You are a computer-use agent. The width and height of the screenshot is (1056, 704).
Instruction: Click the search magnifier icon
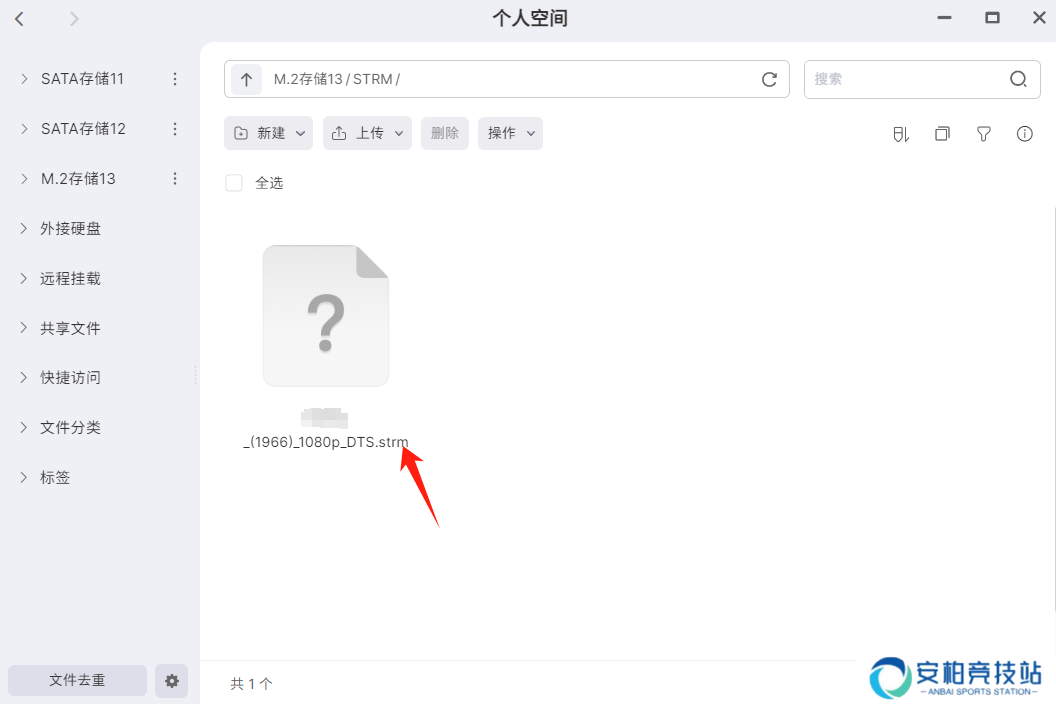(1018, 79)
